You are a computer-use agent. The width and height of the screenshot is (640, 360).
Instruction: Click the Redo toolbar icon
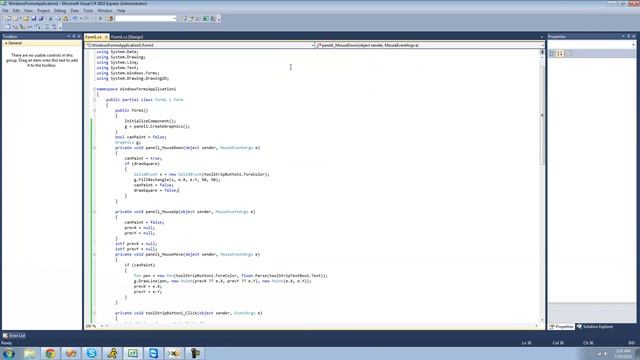(x=87, y=18)
